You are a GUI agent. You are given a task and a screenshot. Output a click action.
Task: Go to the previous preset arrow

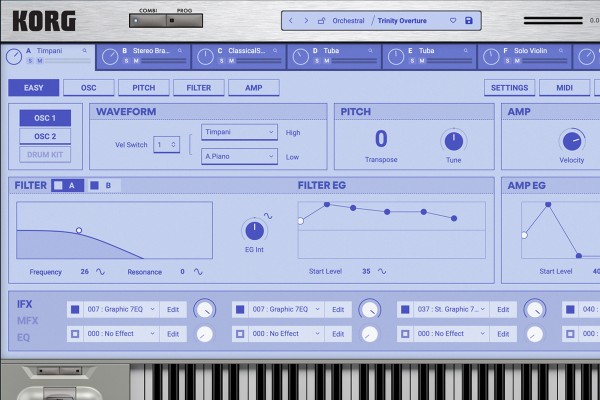click(x=291, y=20)
